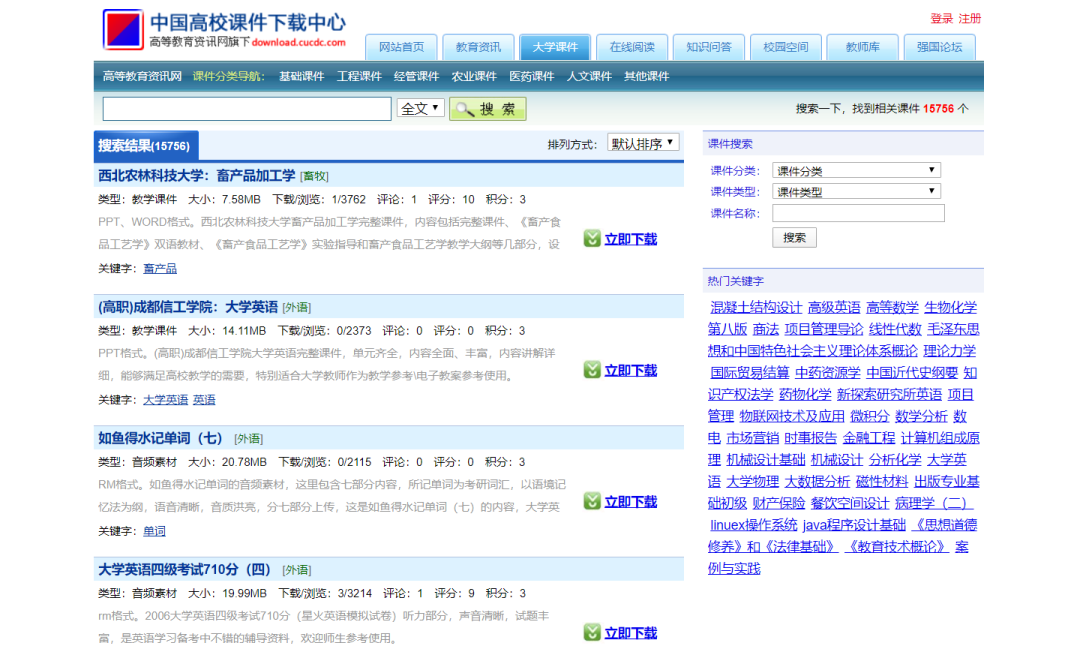Open the 课件分类 dropdown in the sidebar

(856, 168)
